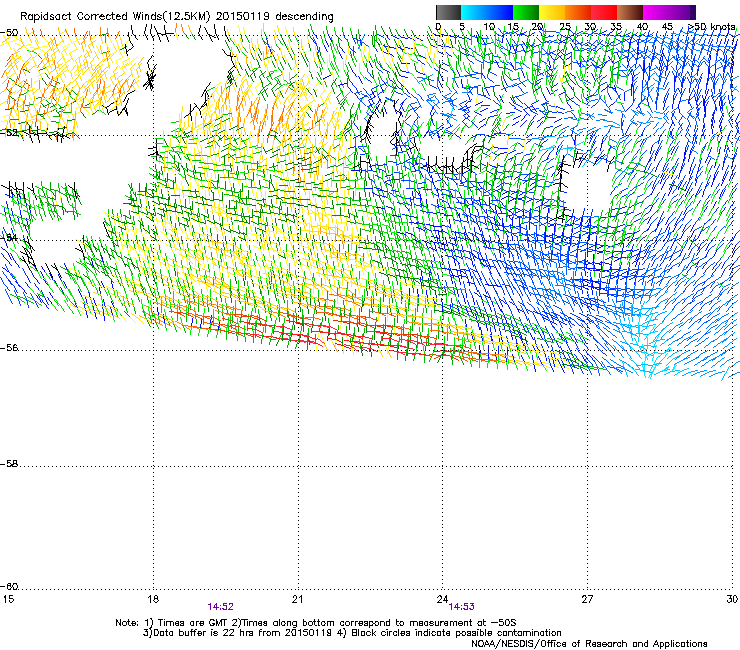Click the legend value '10'
Viewport: 740px width, 650px height.
tap(489, 26)
